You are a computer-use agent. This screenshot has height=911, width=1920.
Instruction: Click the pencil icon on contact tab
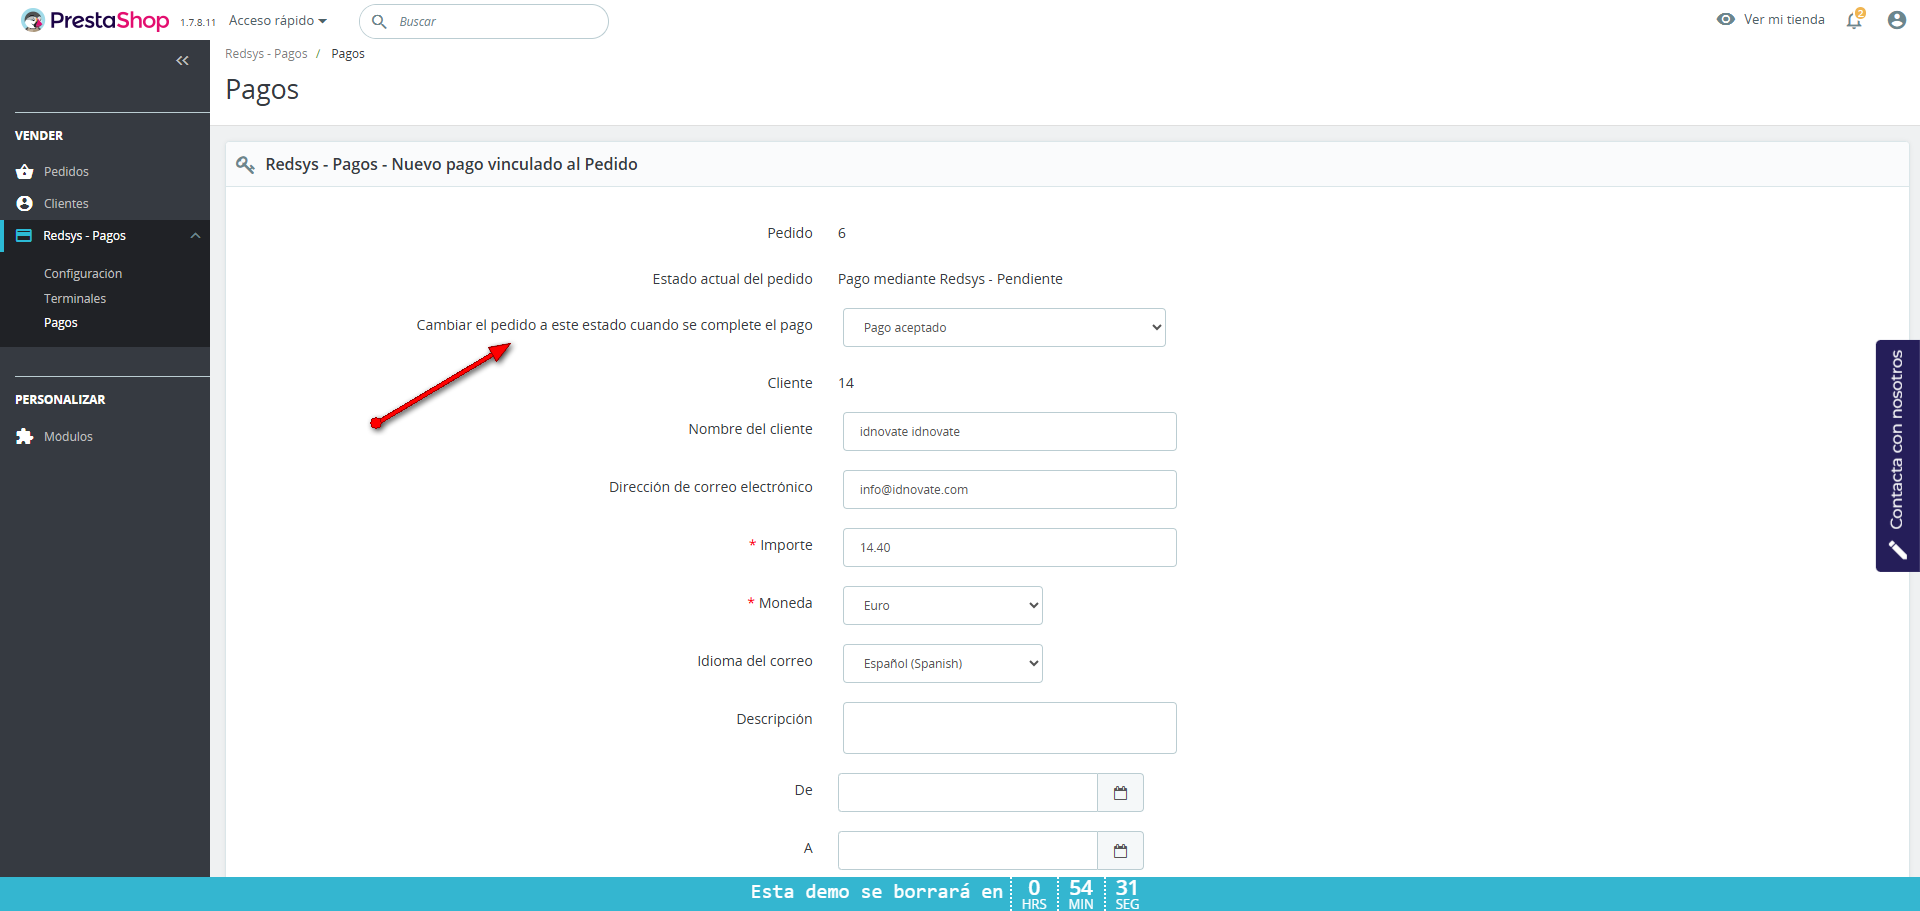[x=1897, y=550]
